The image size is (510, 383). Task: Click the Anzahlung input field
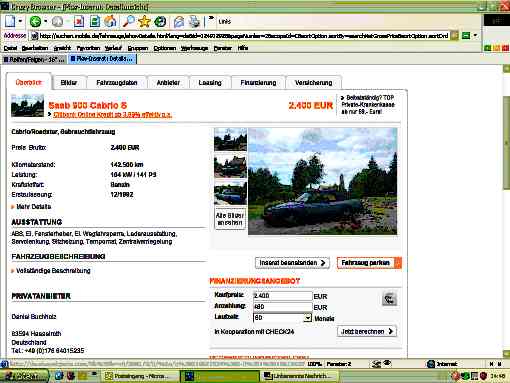(x=282, y=307)
